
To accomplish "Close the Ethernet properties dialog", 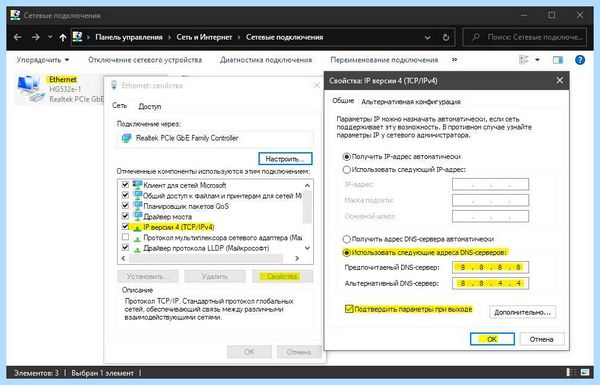I will pyautogui.click(x=317, y=85).
